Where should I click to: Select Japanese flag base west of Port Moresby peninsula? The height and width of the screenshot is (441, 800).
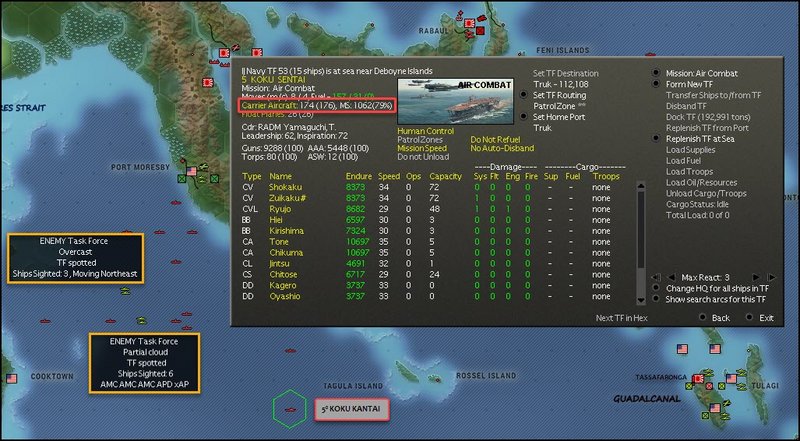208,82
